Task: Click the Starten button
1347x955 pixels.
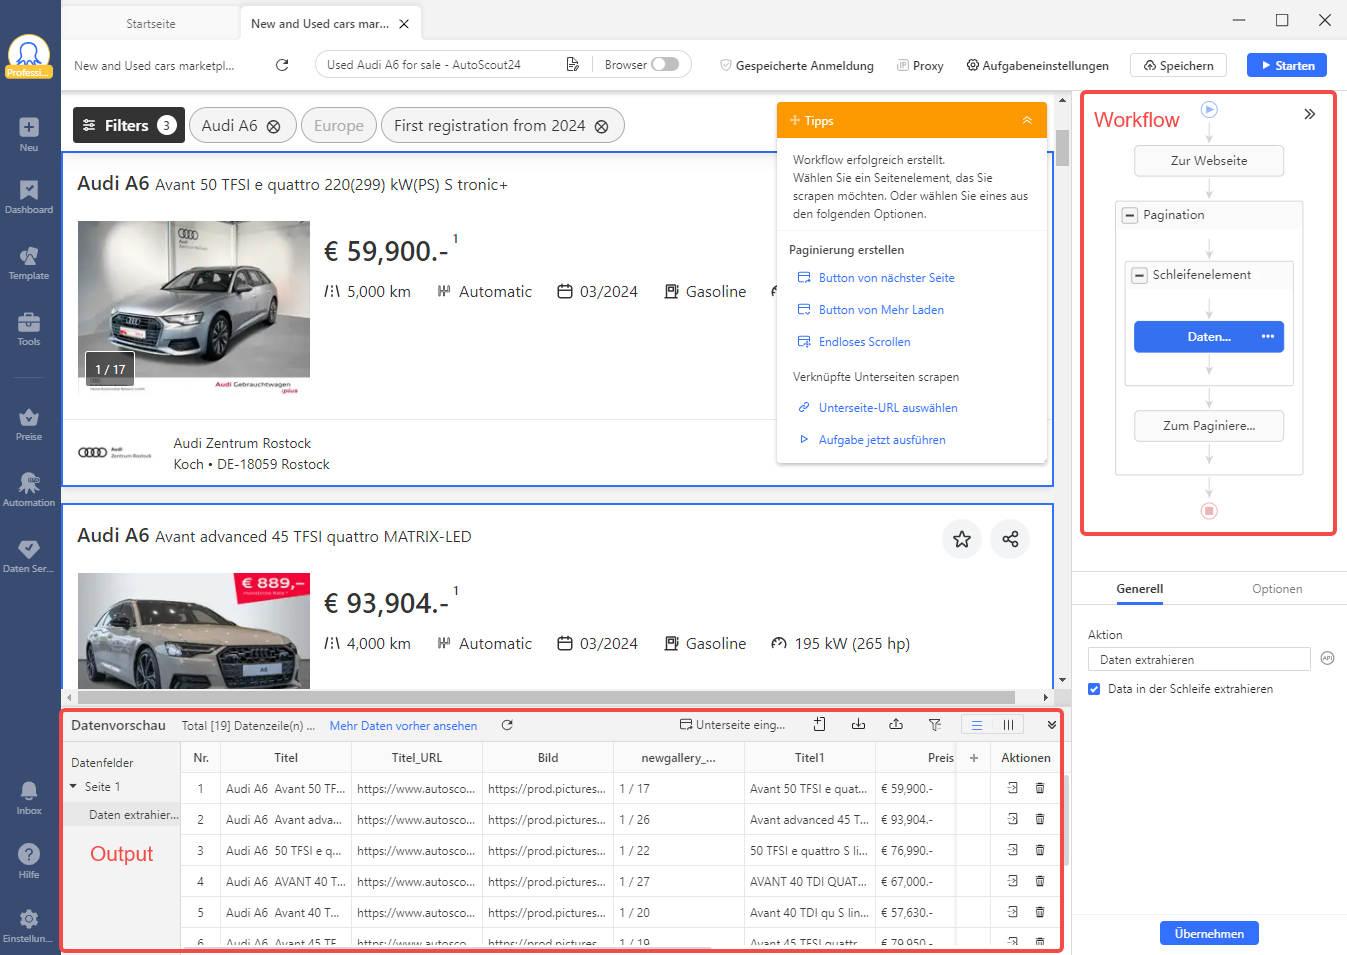Action: 1287,65
